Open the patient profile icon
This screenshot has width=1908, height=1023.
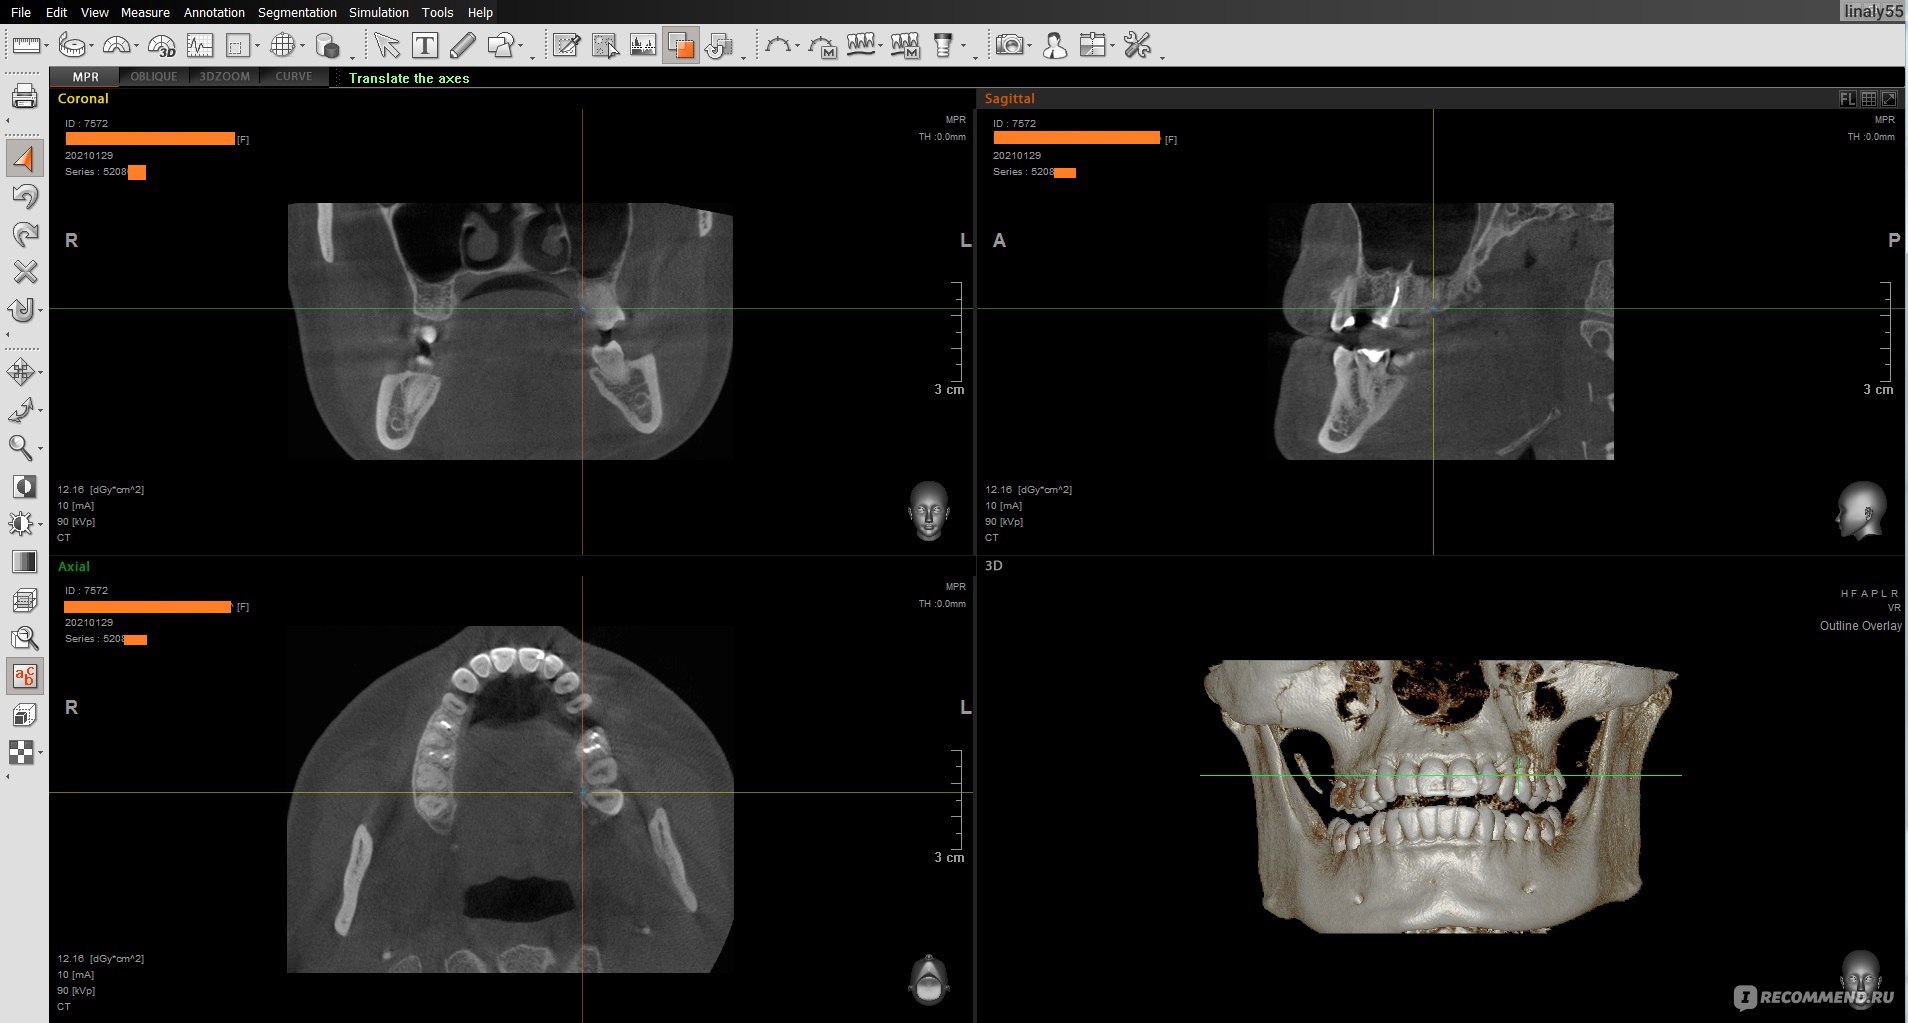pyautogui.click(x=1054, y=45)
